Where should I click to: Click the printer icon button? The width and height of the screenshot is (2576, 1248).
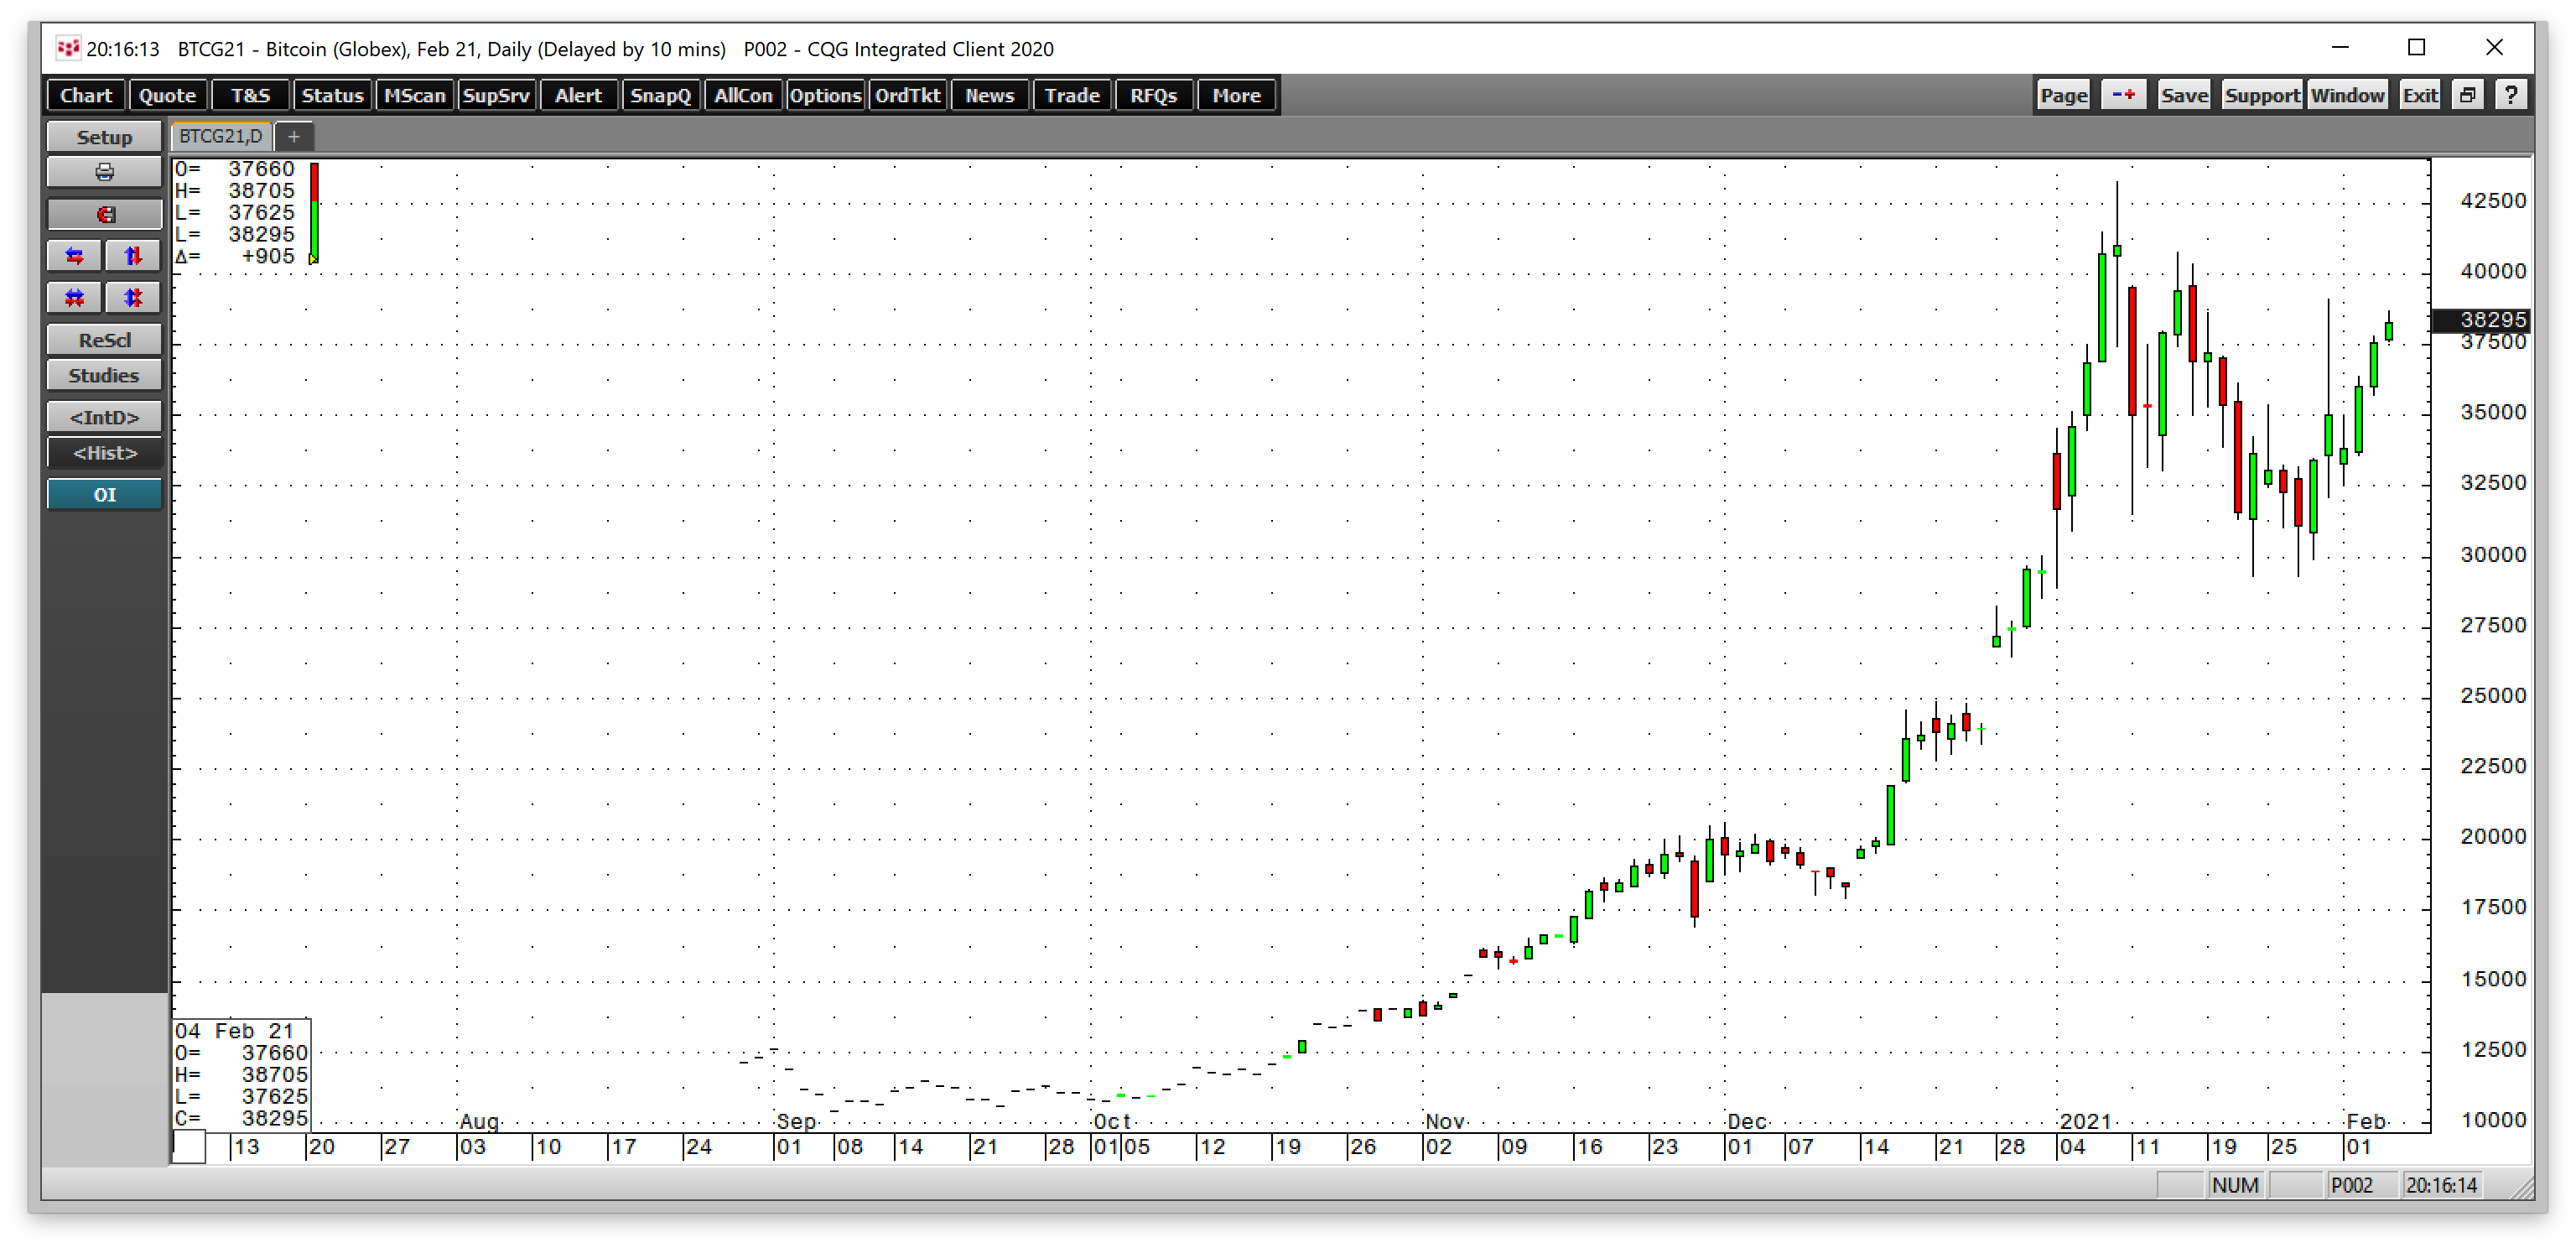tap(104, 172)
